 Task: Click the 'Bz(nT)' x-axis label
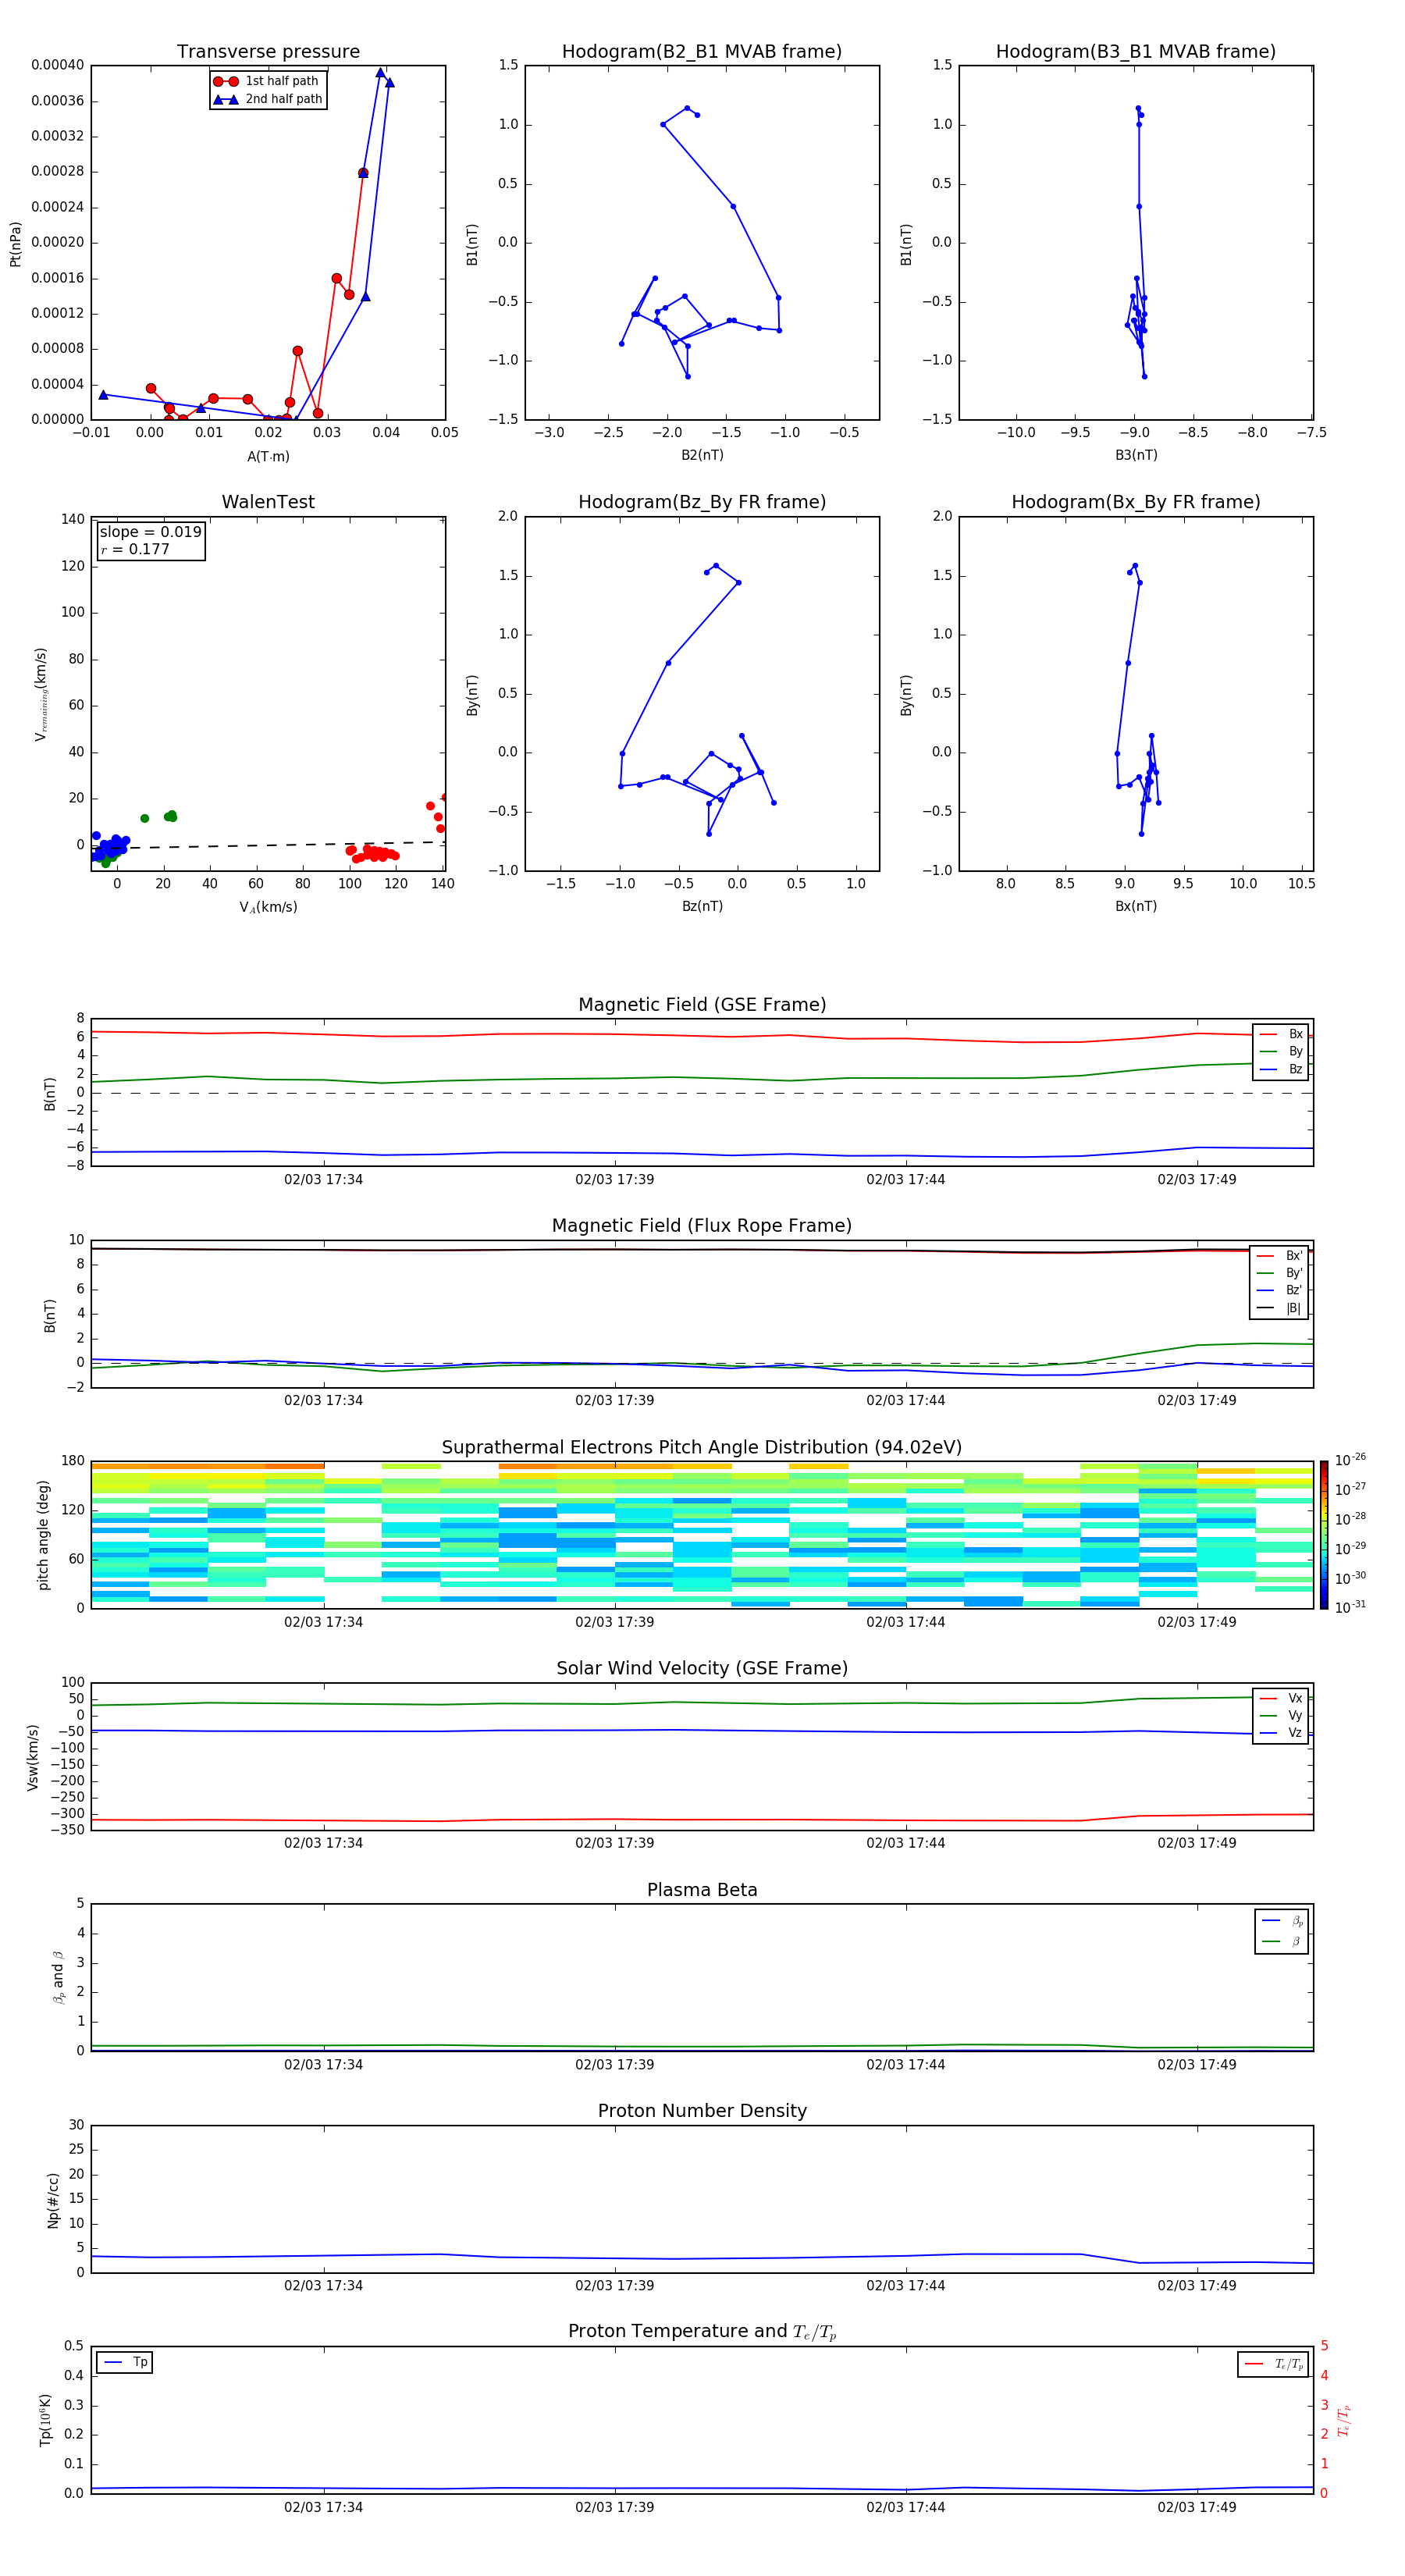pos(702,906)
